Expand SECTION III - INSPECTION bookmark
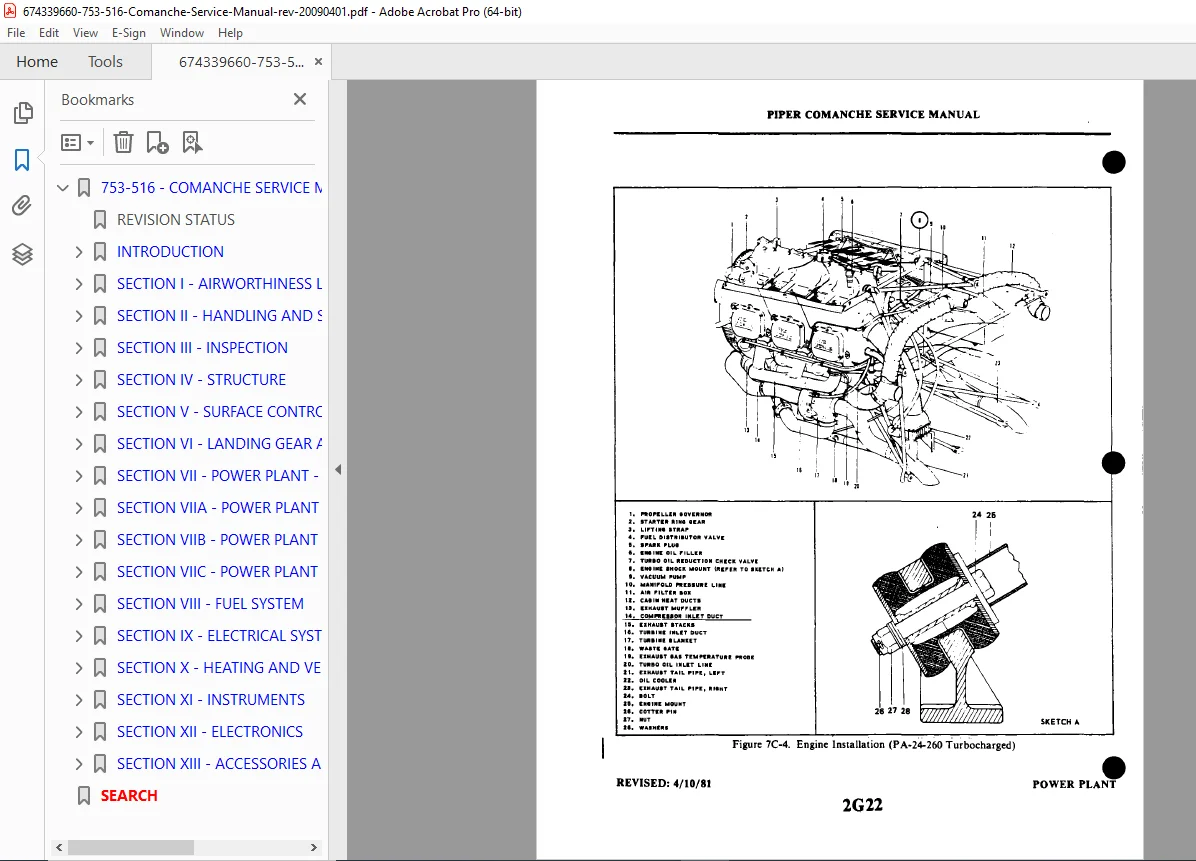 pyautogui.click(x=79, y=348)
